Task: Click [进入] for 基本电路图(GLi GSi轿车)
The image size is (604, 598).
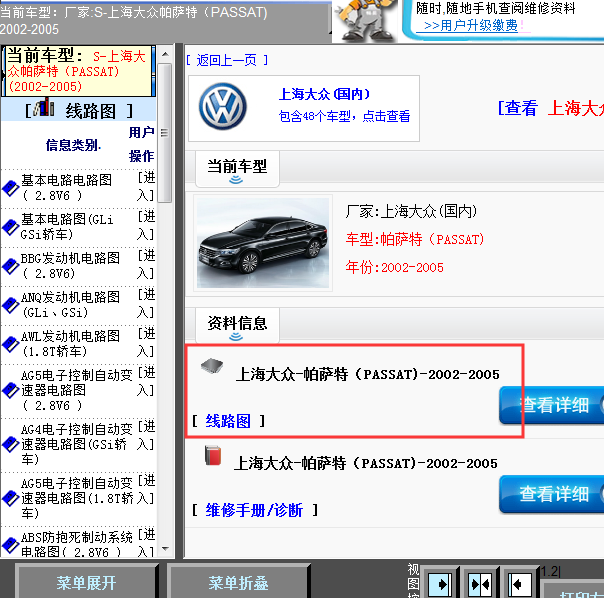Action: [146, 225]
